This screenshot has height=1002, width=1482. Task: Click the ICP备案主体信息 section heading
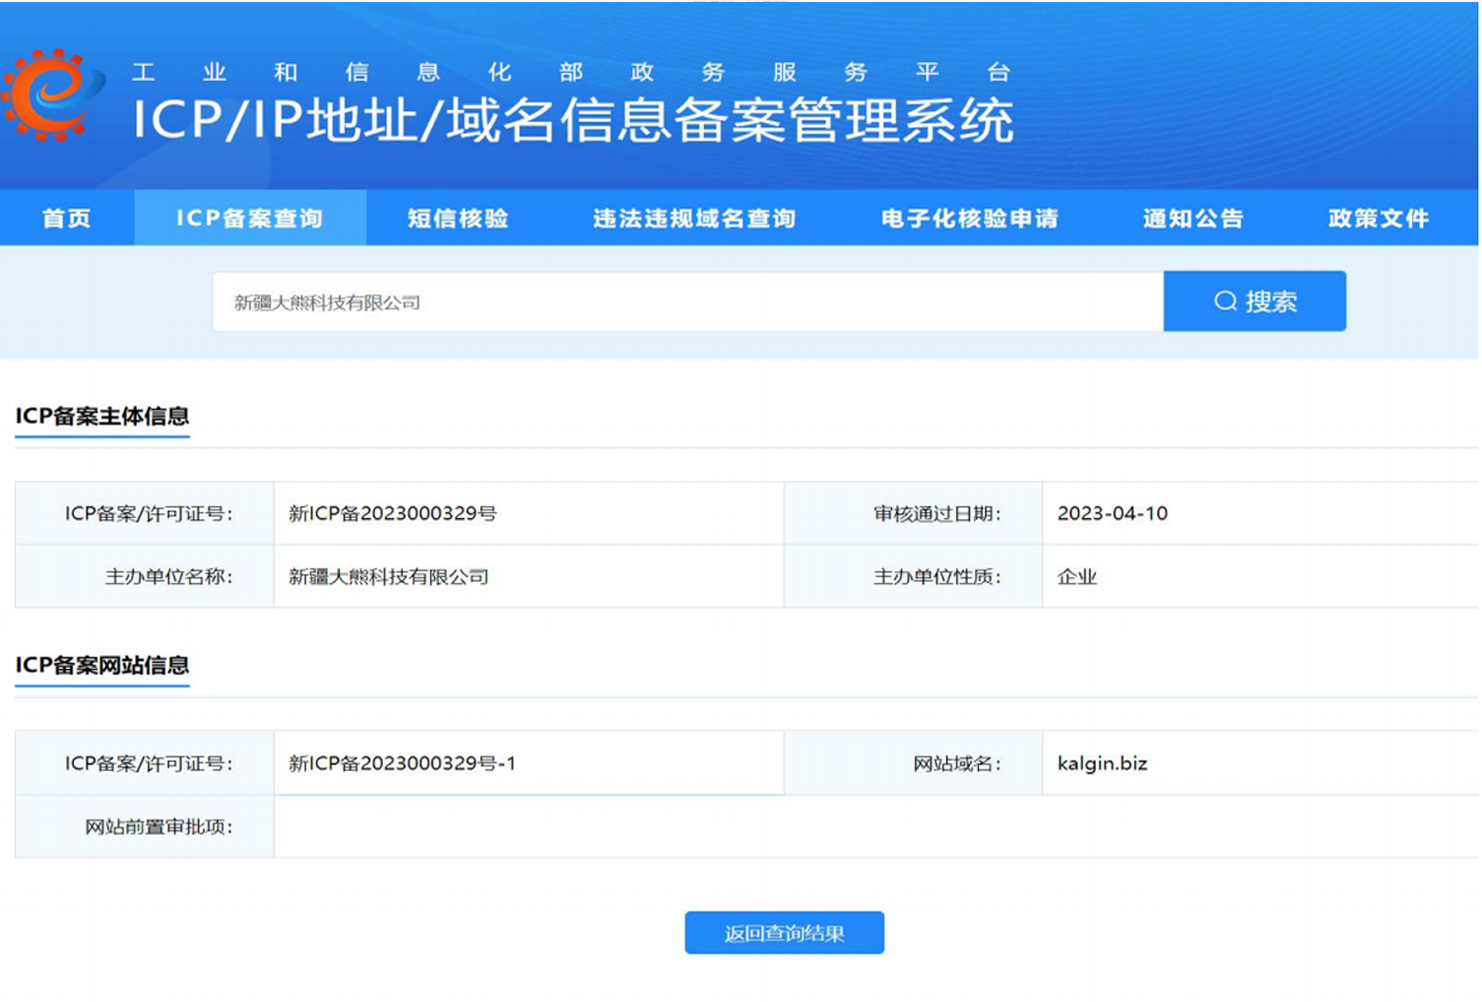pyautogui.click(x=102, y=416)
